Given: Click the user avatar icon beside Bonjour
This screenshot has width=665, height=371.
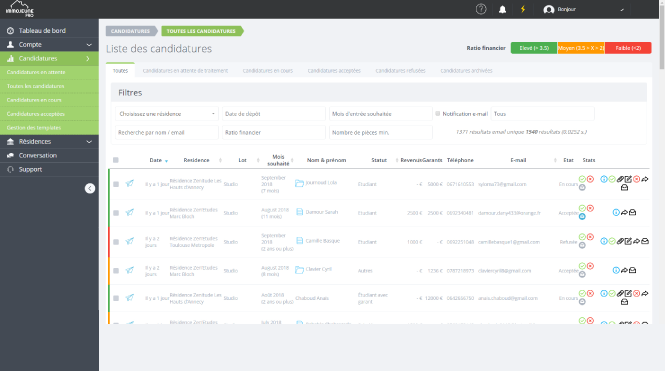Looking at the screenshot, I should click(x=549, y=9).
